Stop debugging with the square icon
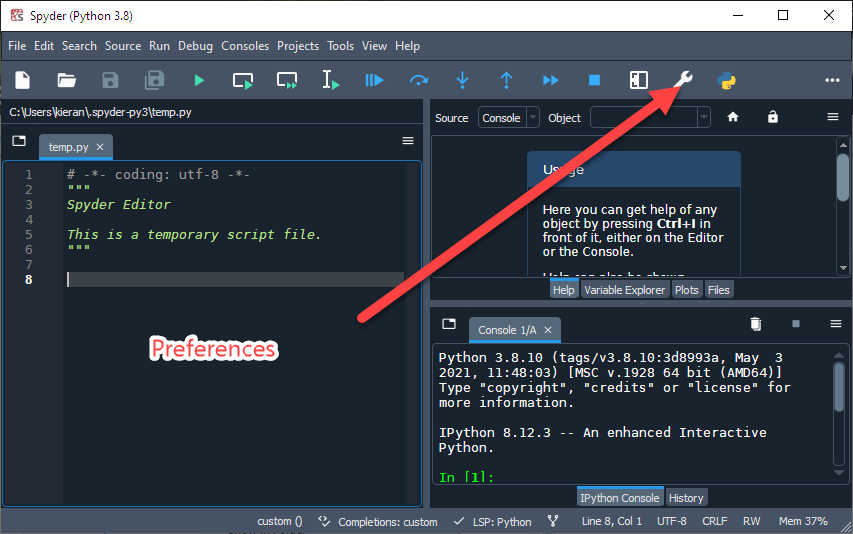This screenshot has height=534, width=853. [x=595, y=80]
